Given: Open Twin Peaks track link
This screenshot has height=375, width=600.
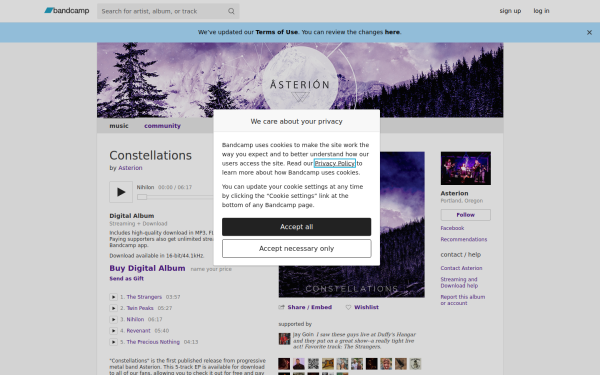Looking at the screenshot, I should tap(140, 308).
